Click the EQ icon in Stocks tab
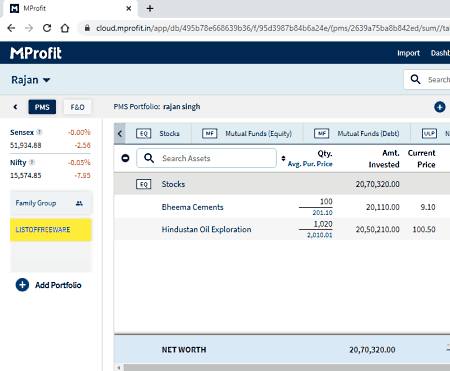Viewport: 450px width, 371px height. point(144,133)
